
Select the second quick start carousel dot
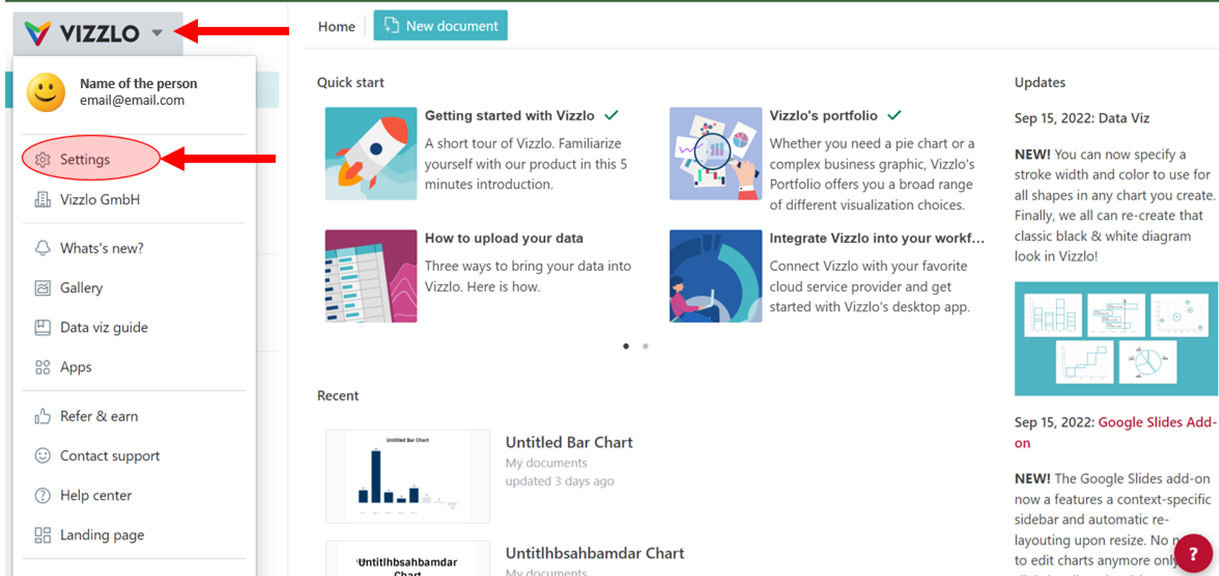pos(645,346)
